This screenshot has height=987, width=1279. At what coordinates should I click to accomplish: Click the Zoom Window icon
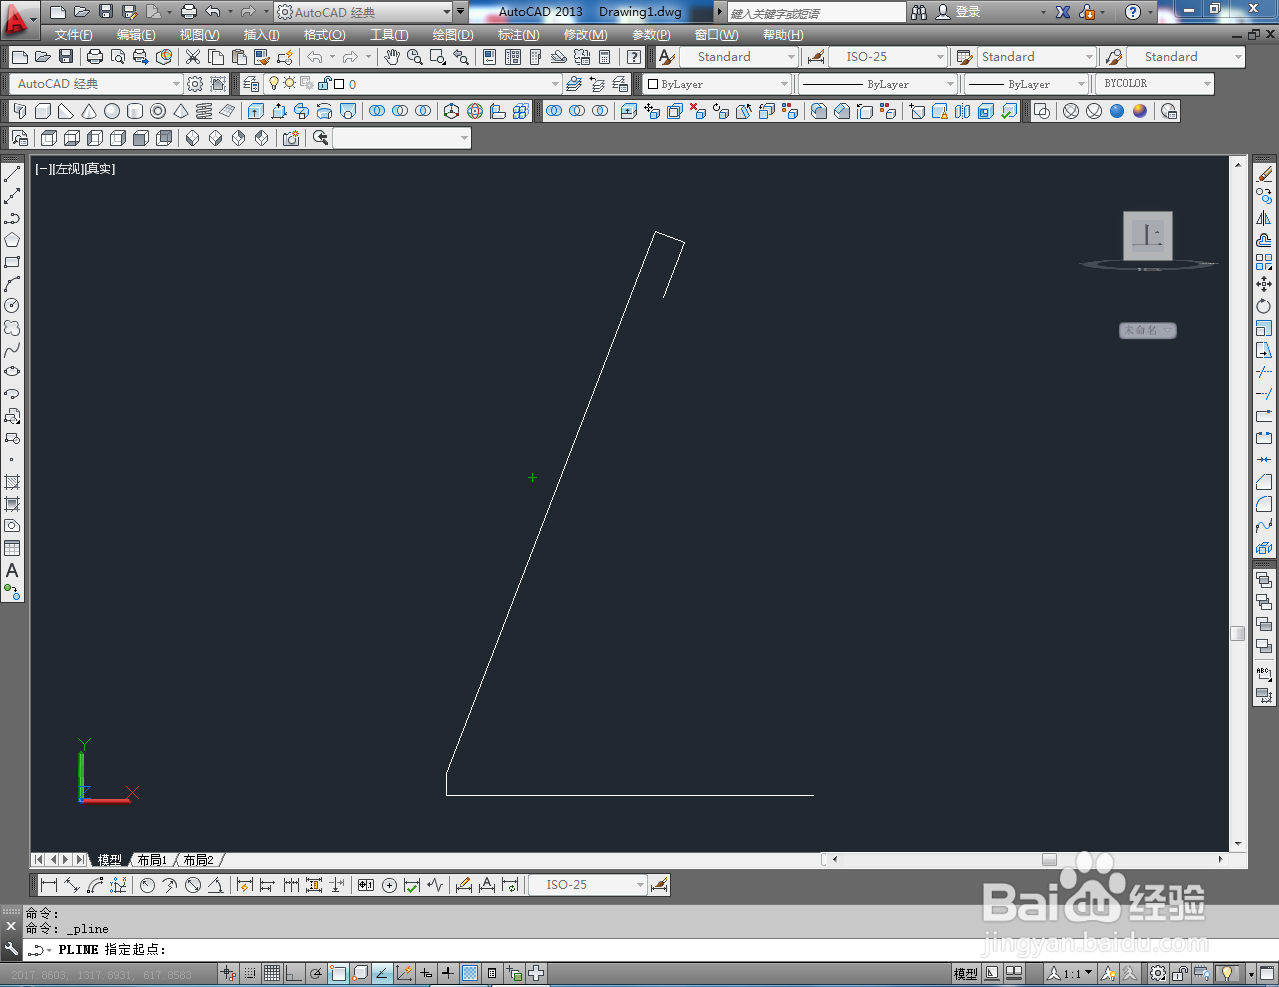[x=438, y=57]
